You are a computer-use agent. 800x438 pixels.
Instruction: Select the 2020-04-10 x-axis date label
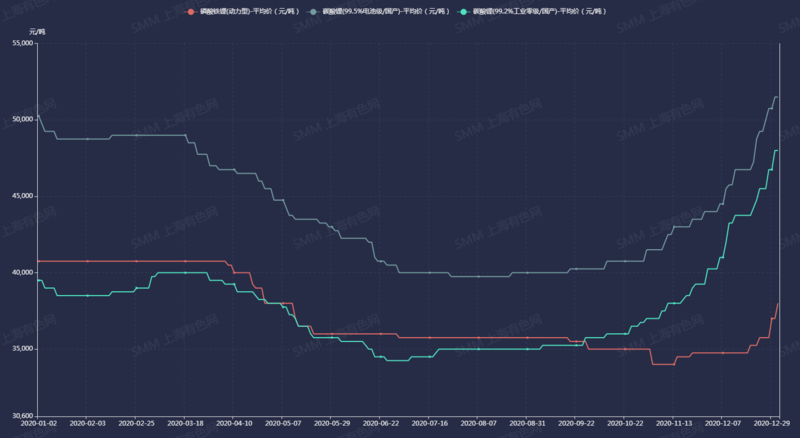point(233,425)
